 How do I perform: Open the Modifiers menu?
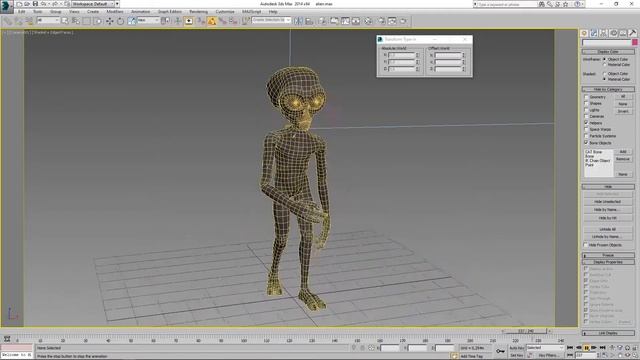(115, 12)
